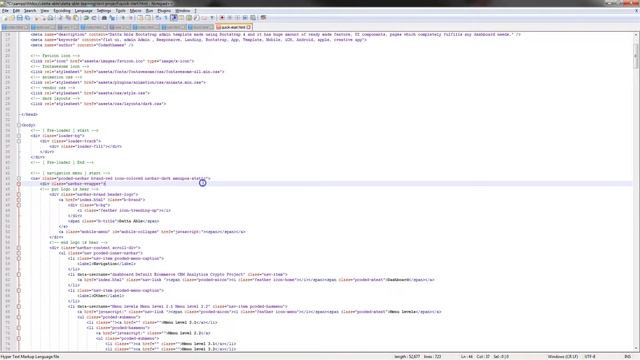The width and height of the screenshot is (640, 360).
Task: Collapse the navbar-brand header-logo fold marker
Action: [x=19, y=194]
